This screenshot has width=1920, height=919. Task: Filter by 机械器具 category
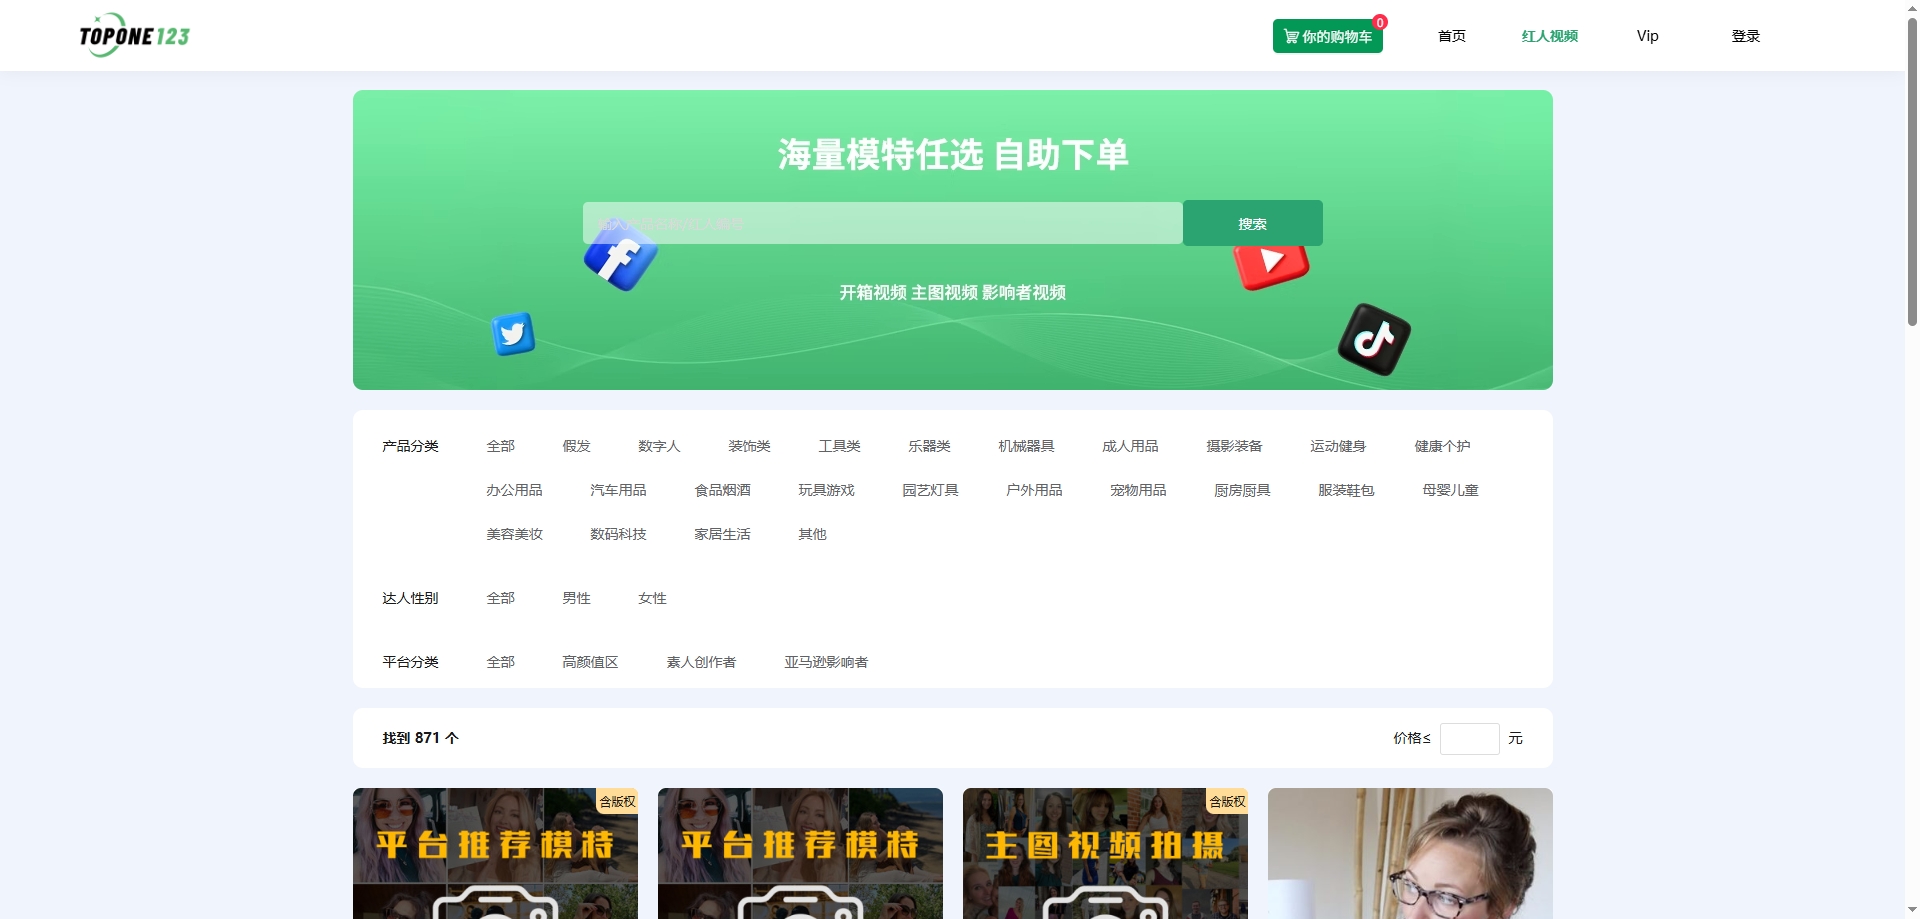[x=1026, y=446]
